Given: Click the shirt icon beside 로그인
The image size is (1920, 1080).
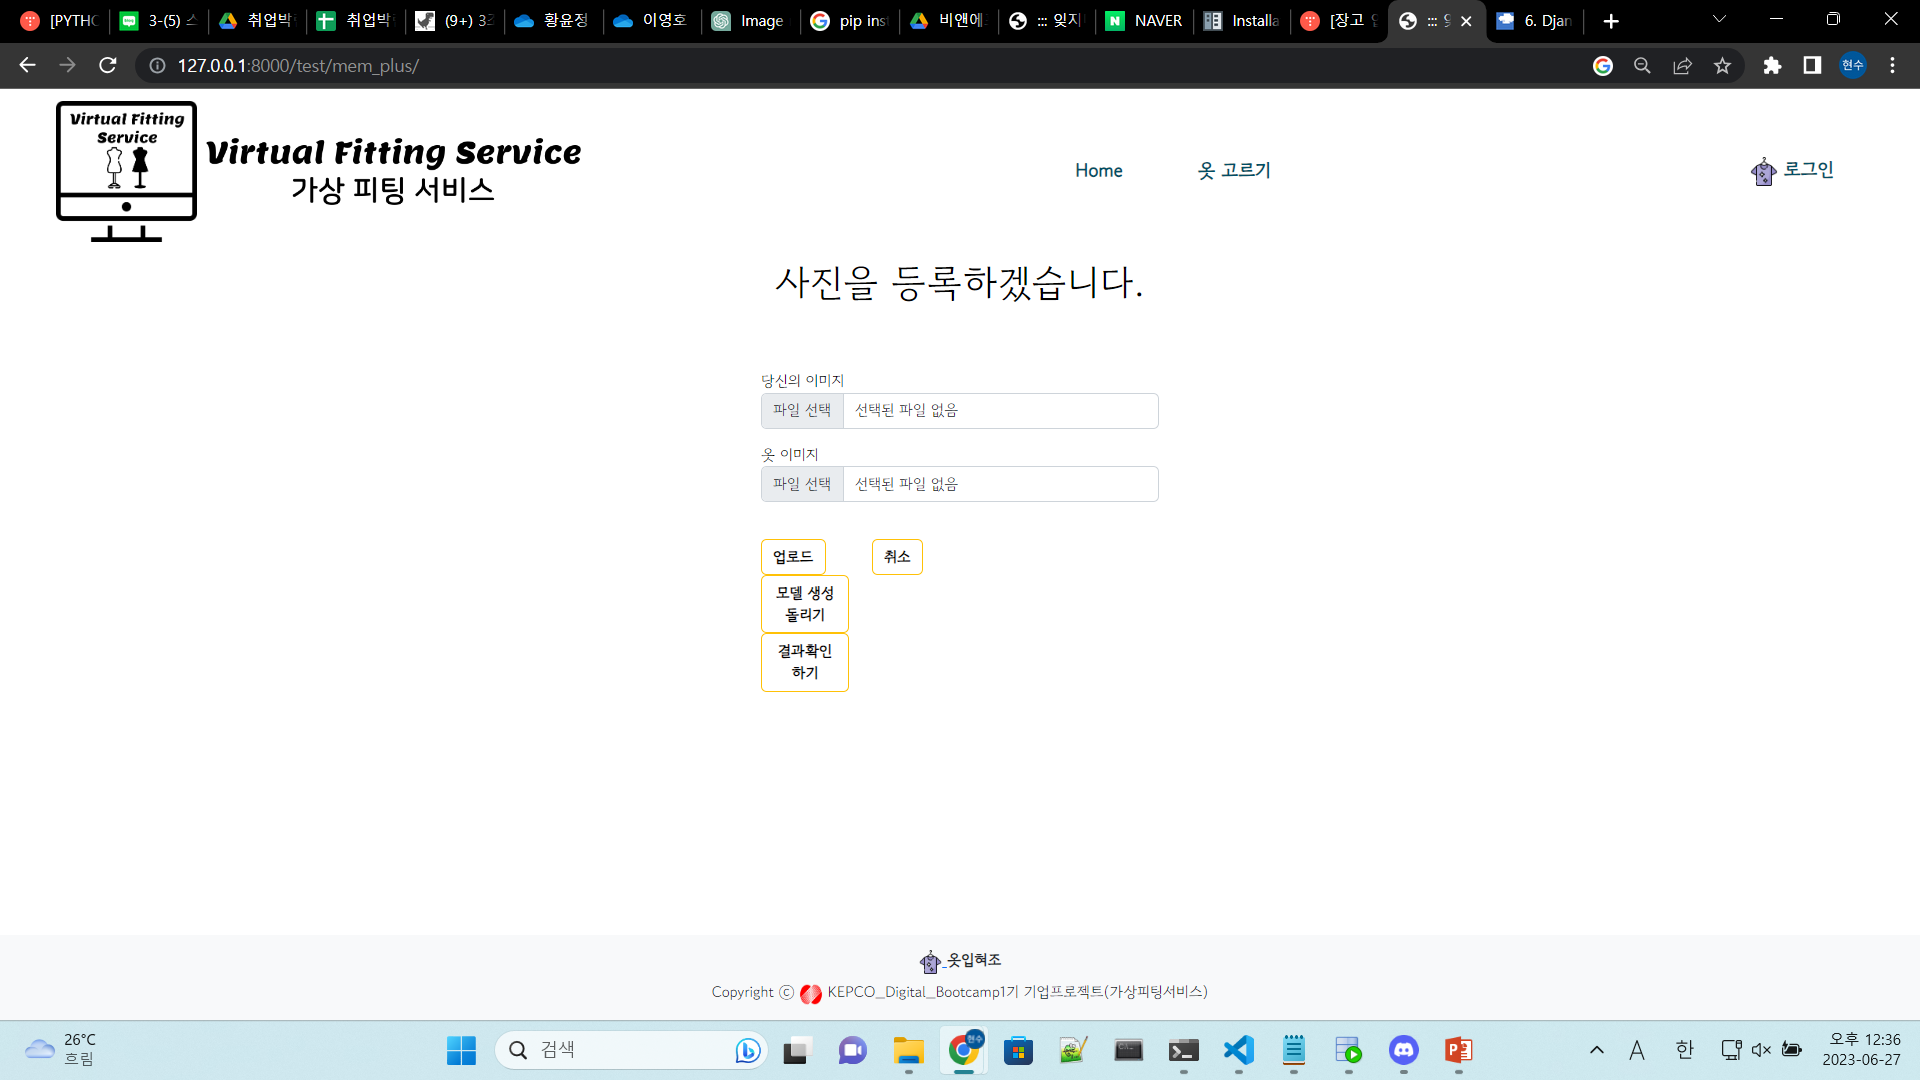Looking at the screenshot, I should [x=1763, y=172].
